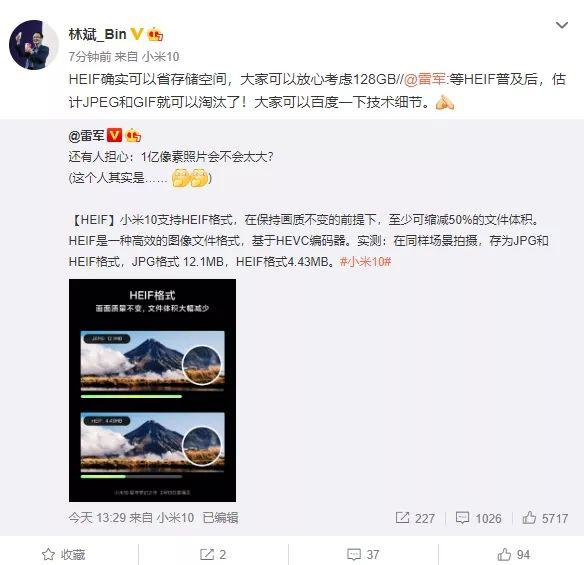Toggle 收藏 to favorite this post

tap(63, 554)
